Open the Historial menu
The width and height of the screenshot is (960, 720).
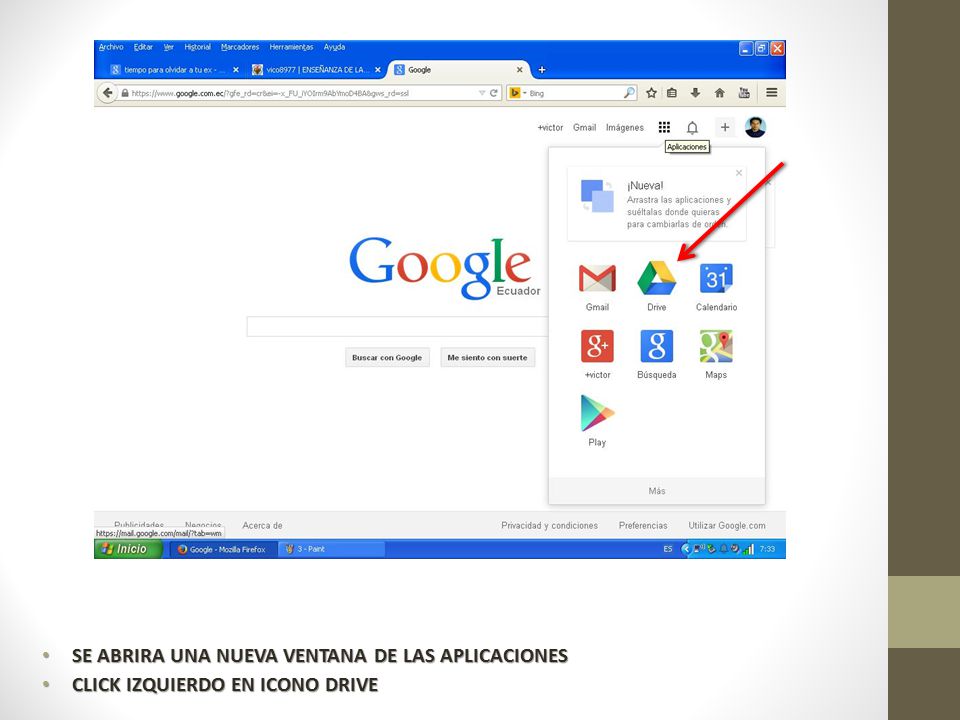[x=197, y=47]
